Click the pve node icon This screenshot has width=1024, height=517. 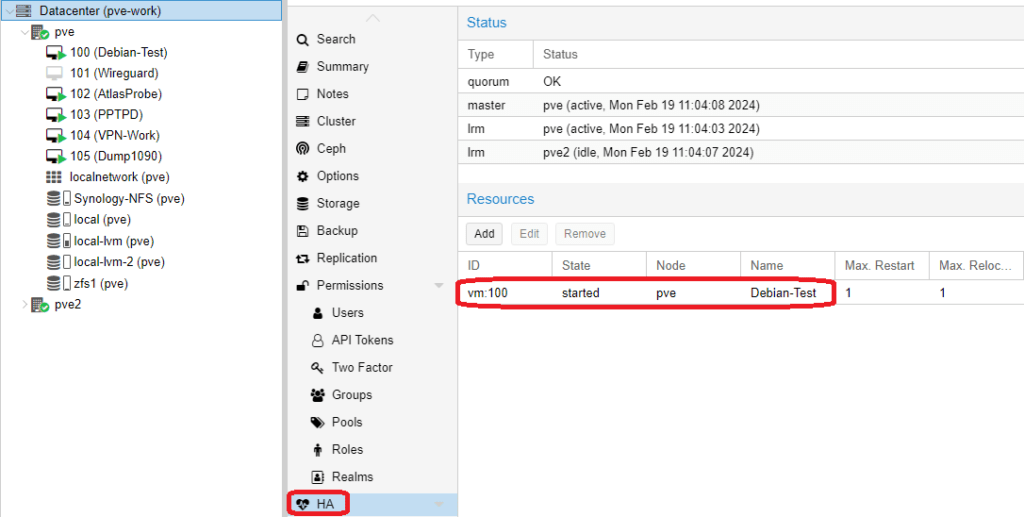(x=40, y=32)
